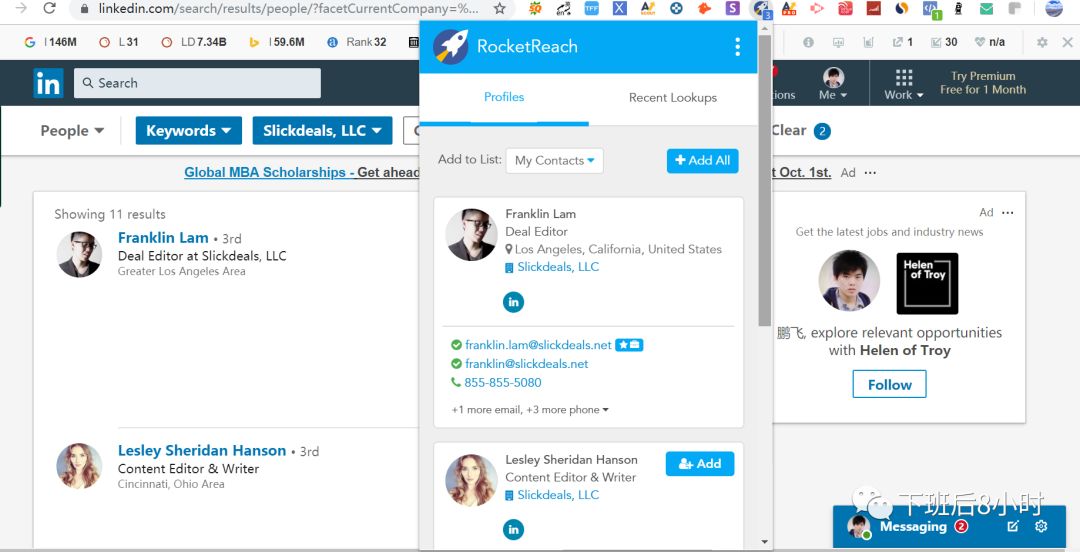Switch to the Profiles tab
The height and width of the screenshot is (552, 1080).
point(503,97)
